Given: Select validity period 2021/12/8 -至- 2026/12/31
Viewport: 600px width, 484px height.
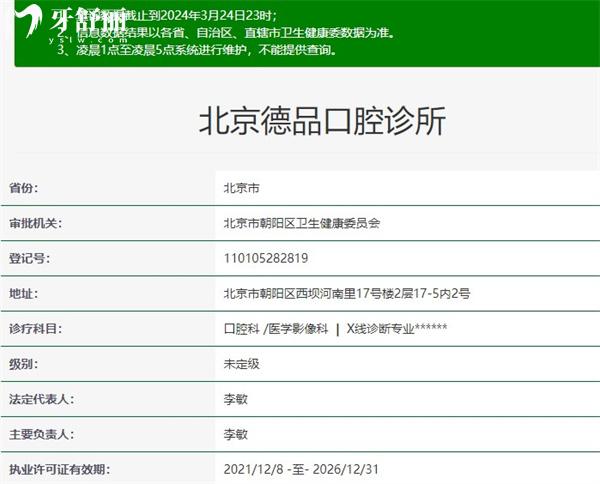Looking at the screenshot, I should pos(301,469).
